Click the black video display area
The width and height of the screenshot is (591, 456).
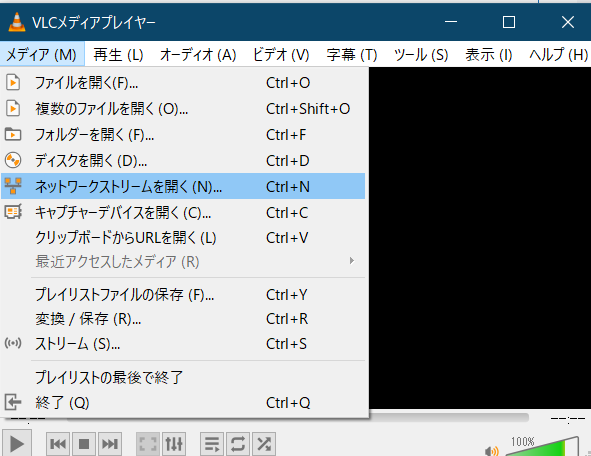click(480, 238)
